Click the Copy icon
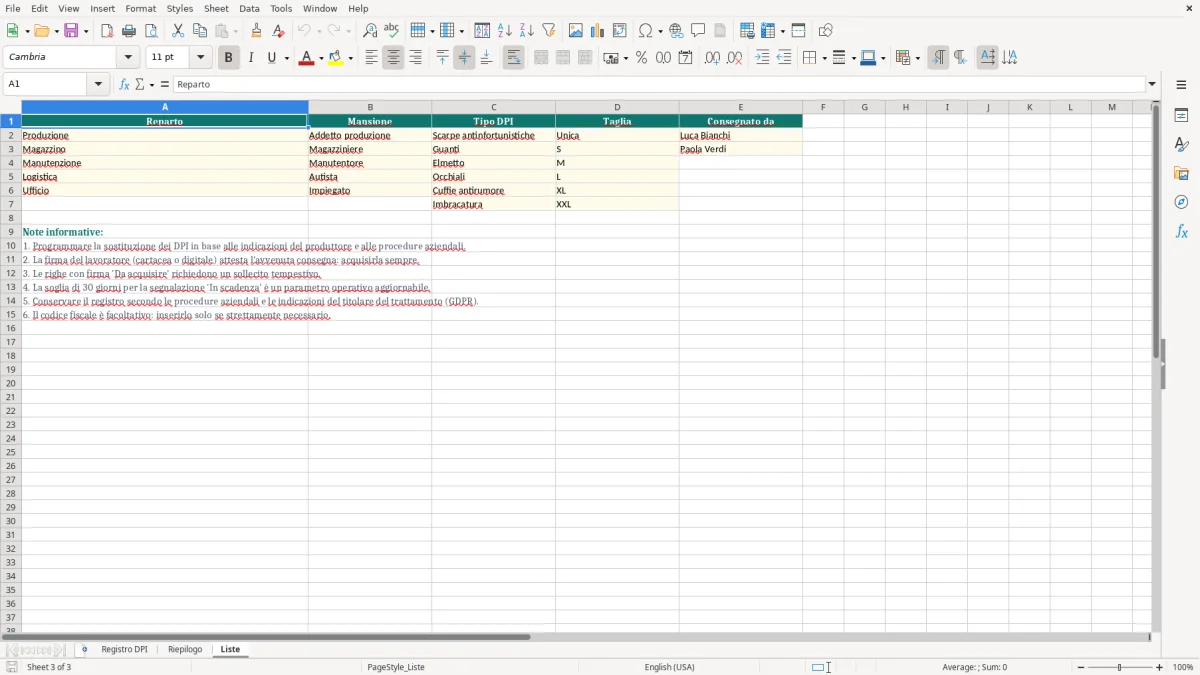 click(x=200, y=31)
